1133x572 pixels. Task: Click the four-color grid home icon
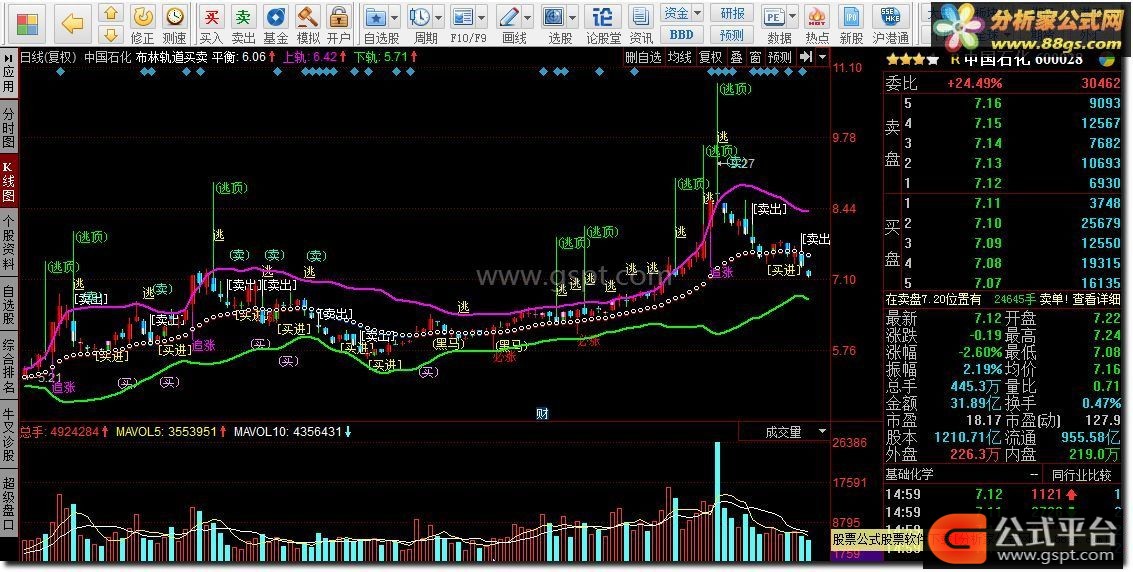(x=27, y=24)
